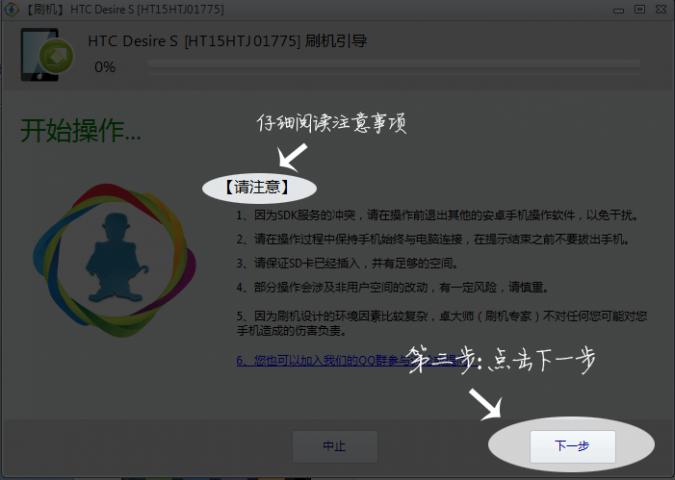Click the phone device icon in header
Screen dimensions: 675x480
pyautogui.click(x=46, y=55)
